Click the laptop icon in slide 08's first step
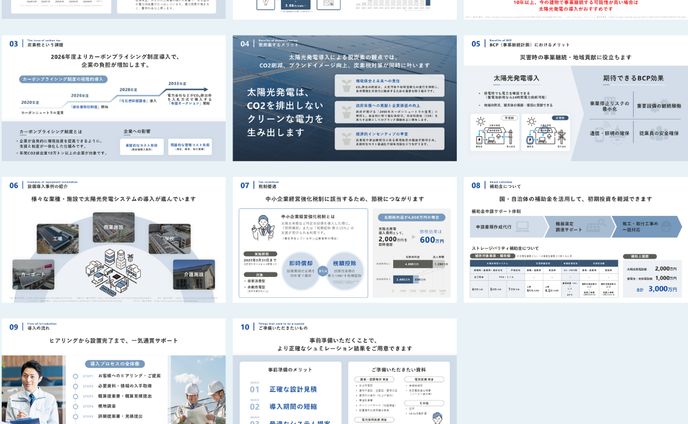The height and width of the screenshot is (424, 688). tap(523, 227)
